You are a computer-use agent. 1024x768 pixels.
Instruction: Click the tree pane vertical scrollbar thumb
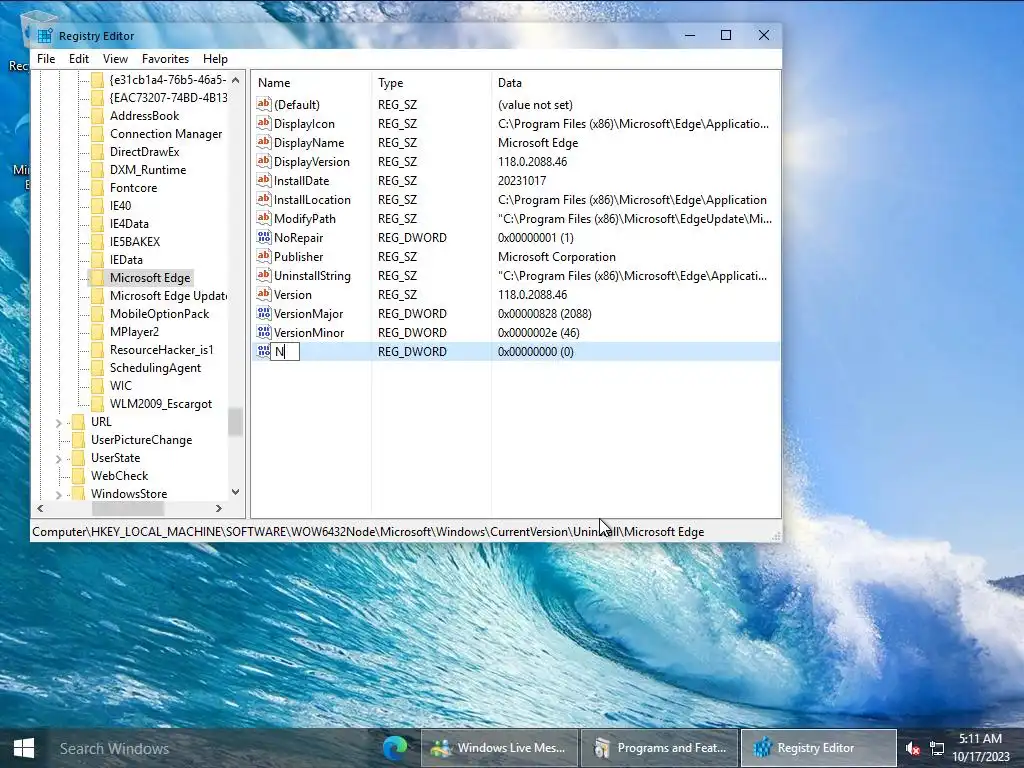[x=235, y=422]
